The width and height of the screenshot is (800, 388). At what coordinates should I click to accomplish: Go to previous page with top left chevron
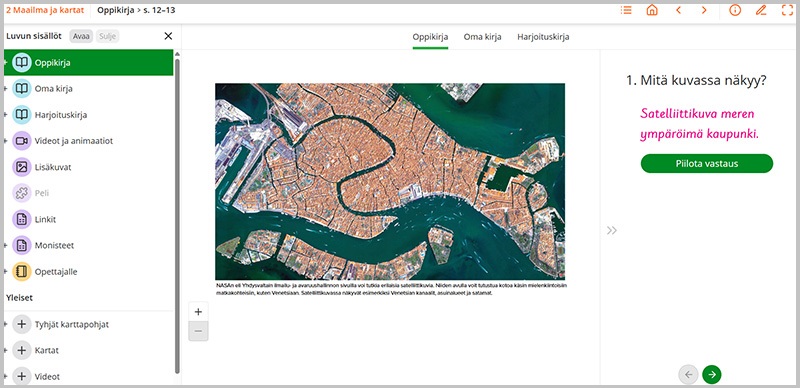coord(679,10)
